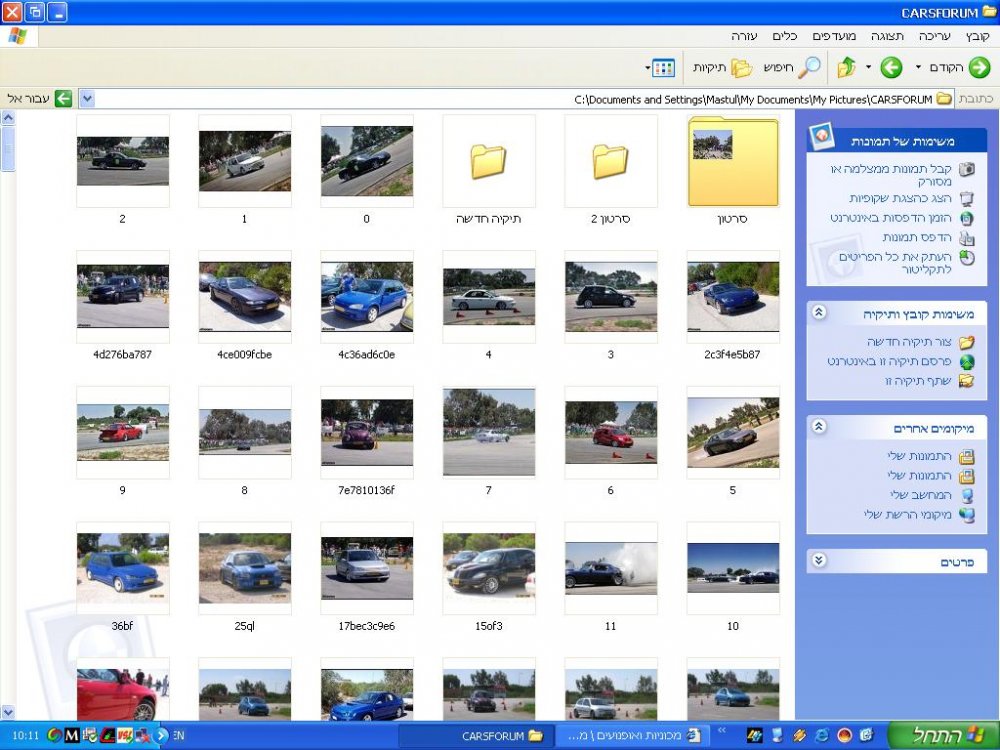This screenshot has height=750, width=1000.
Task: Expand the Details (פרטים) panel
Action: click(819, 561)
